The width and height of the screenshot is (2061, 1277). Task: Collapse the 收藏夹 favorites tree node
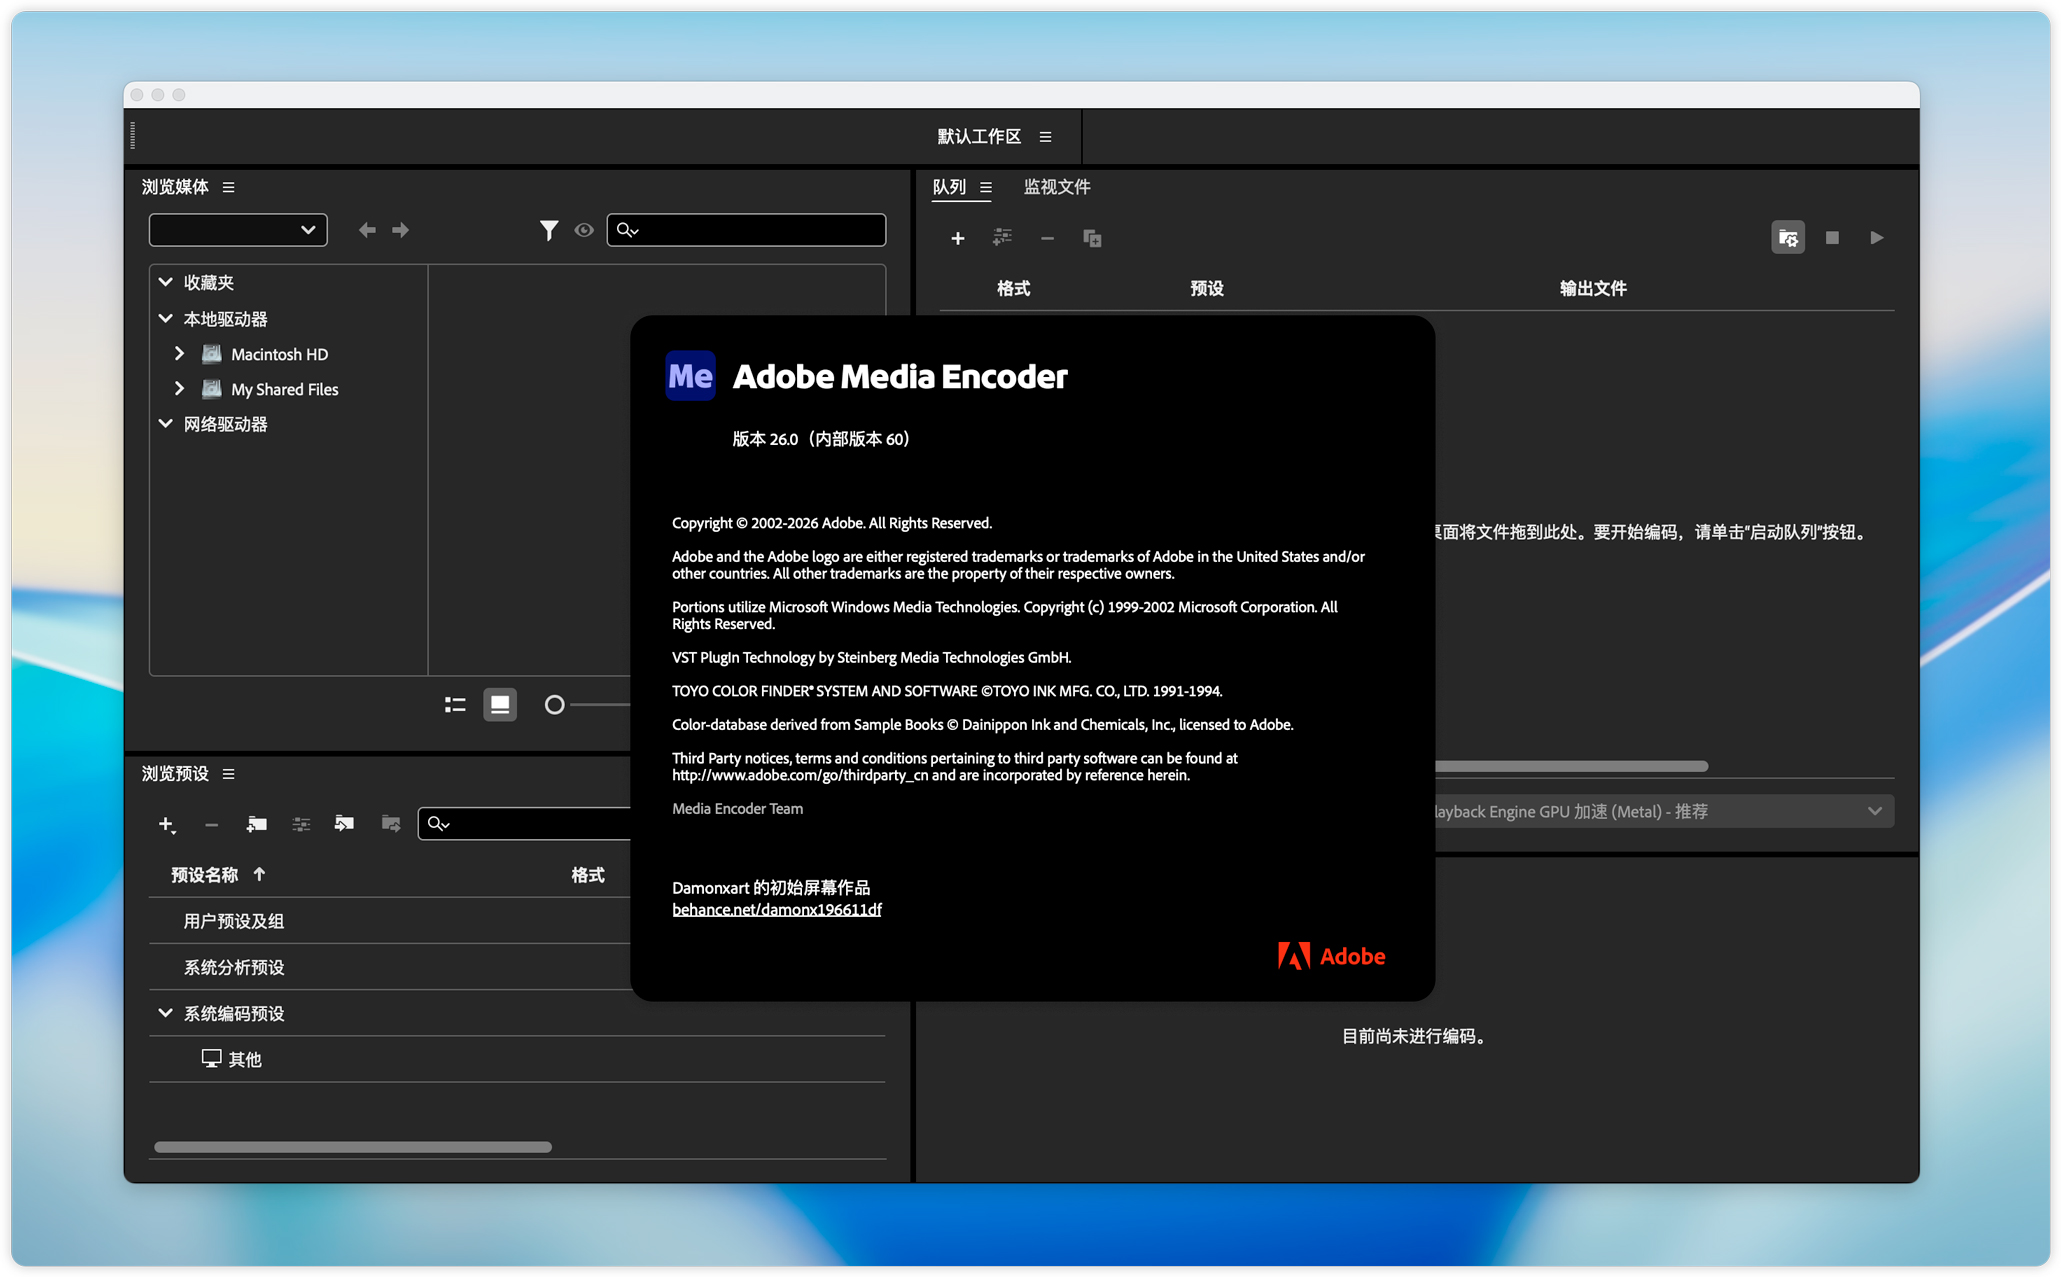click(166, 282)
